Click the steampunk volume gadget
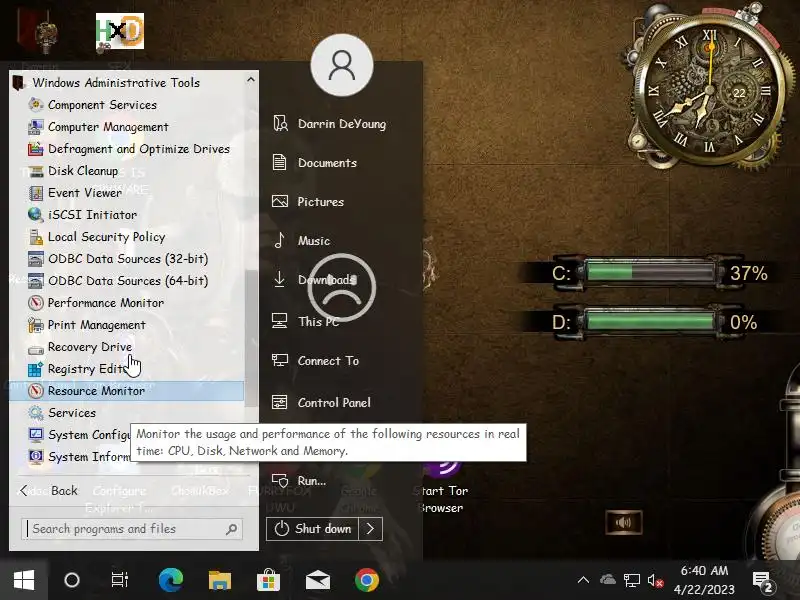This screenshot has height=600, width=800. 623,522
